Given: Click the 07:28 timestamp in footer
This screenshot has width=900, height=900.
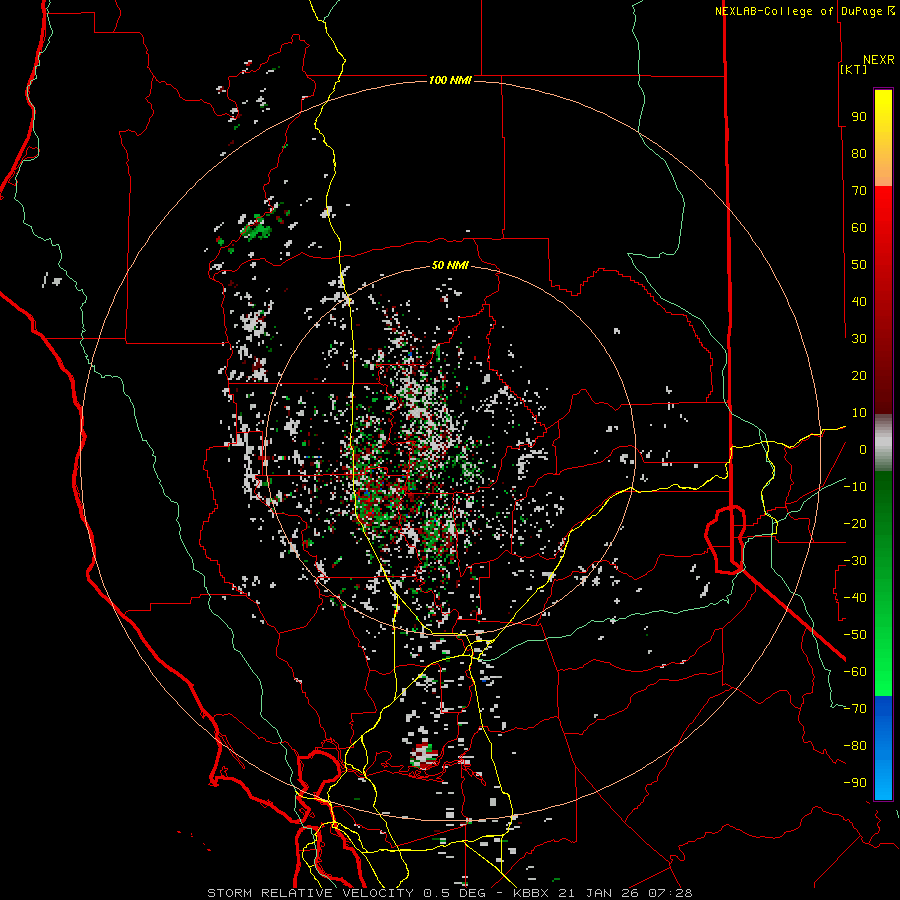Looking at the screenshot, I should click(670, 893).
